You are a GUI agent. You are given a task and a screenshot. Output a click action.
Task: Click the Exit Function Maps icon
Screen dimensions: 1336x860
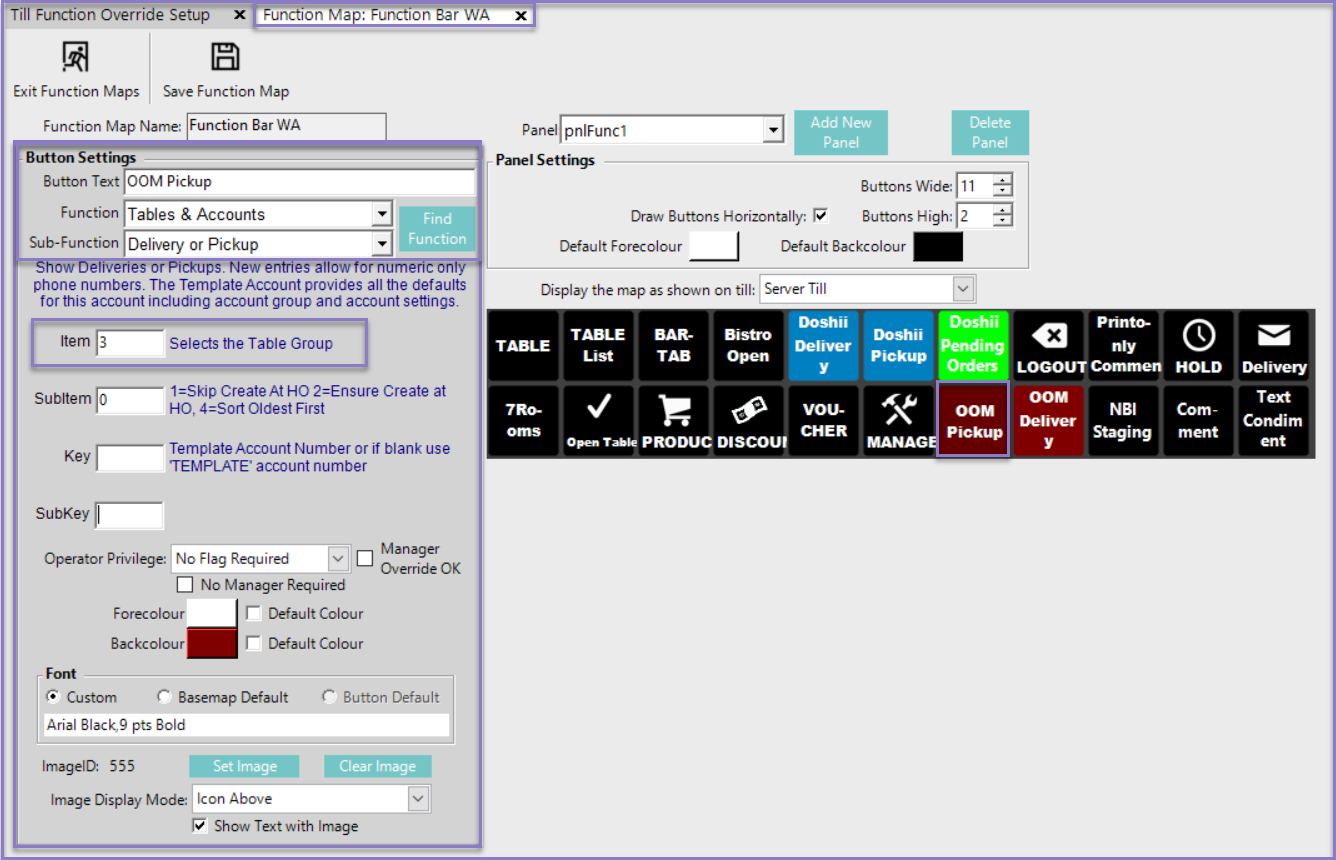[76, 58]
